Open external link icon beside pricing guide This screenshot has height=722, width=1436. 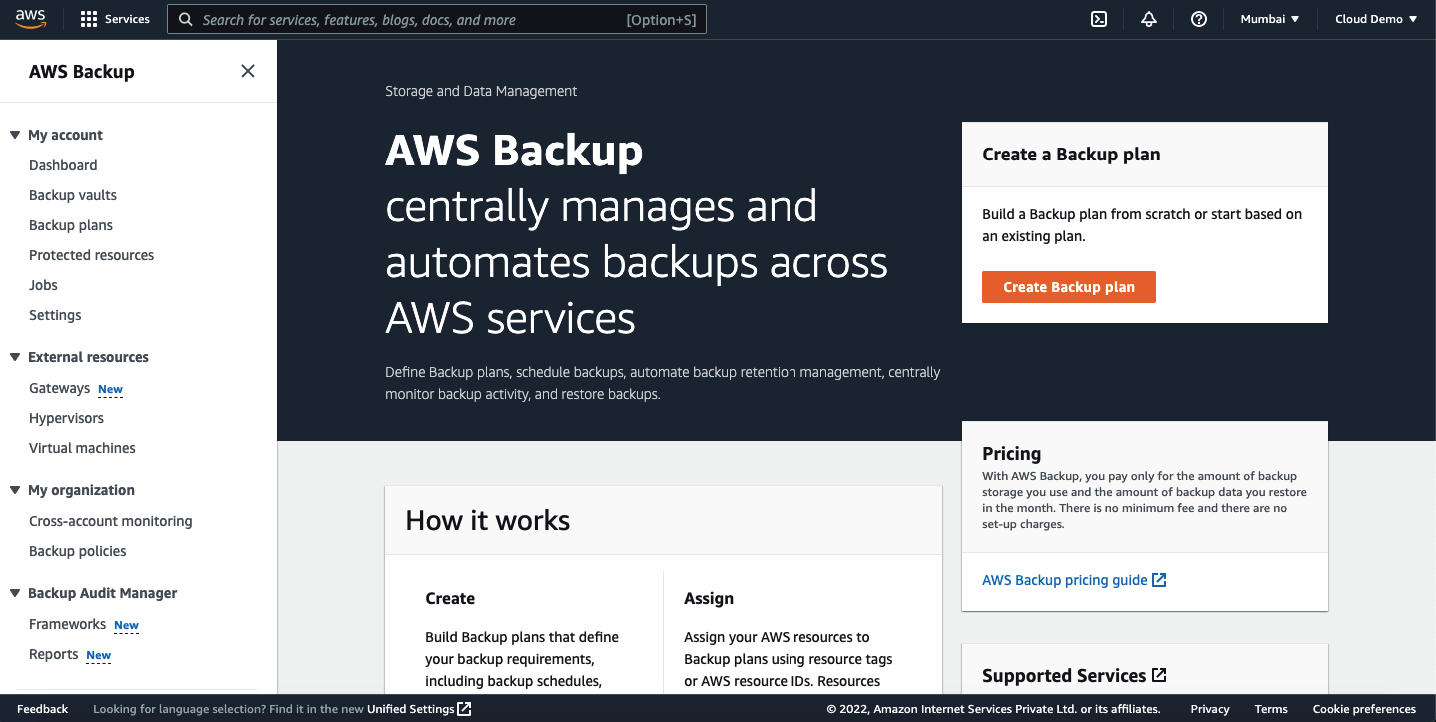pyautogui.click(x=1159, y=580)
